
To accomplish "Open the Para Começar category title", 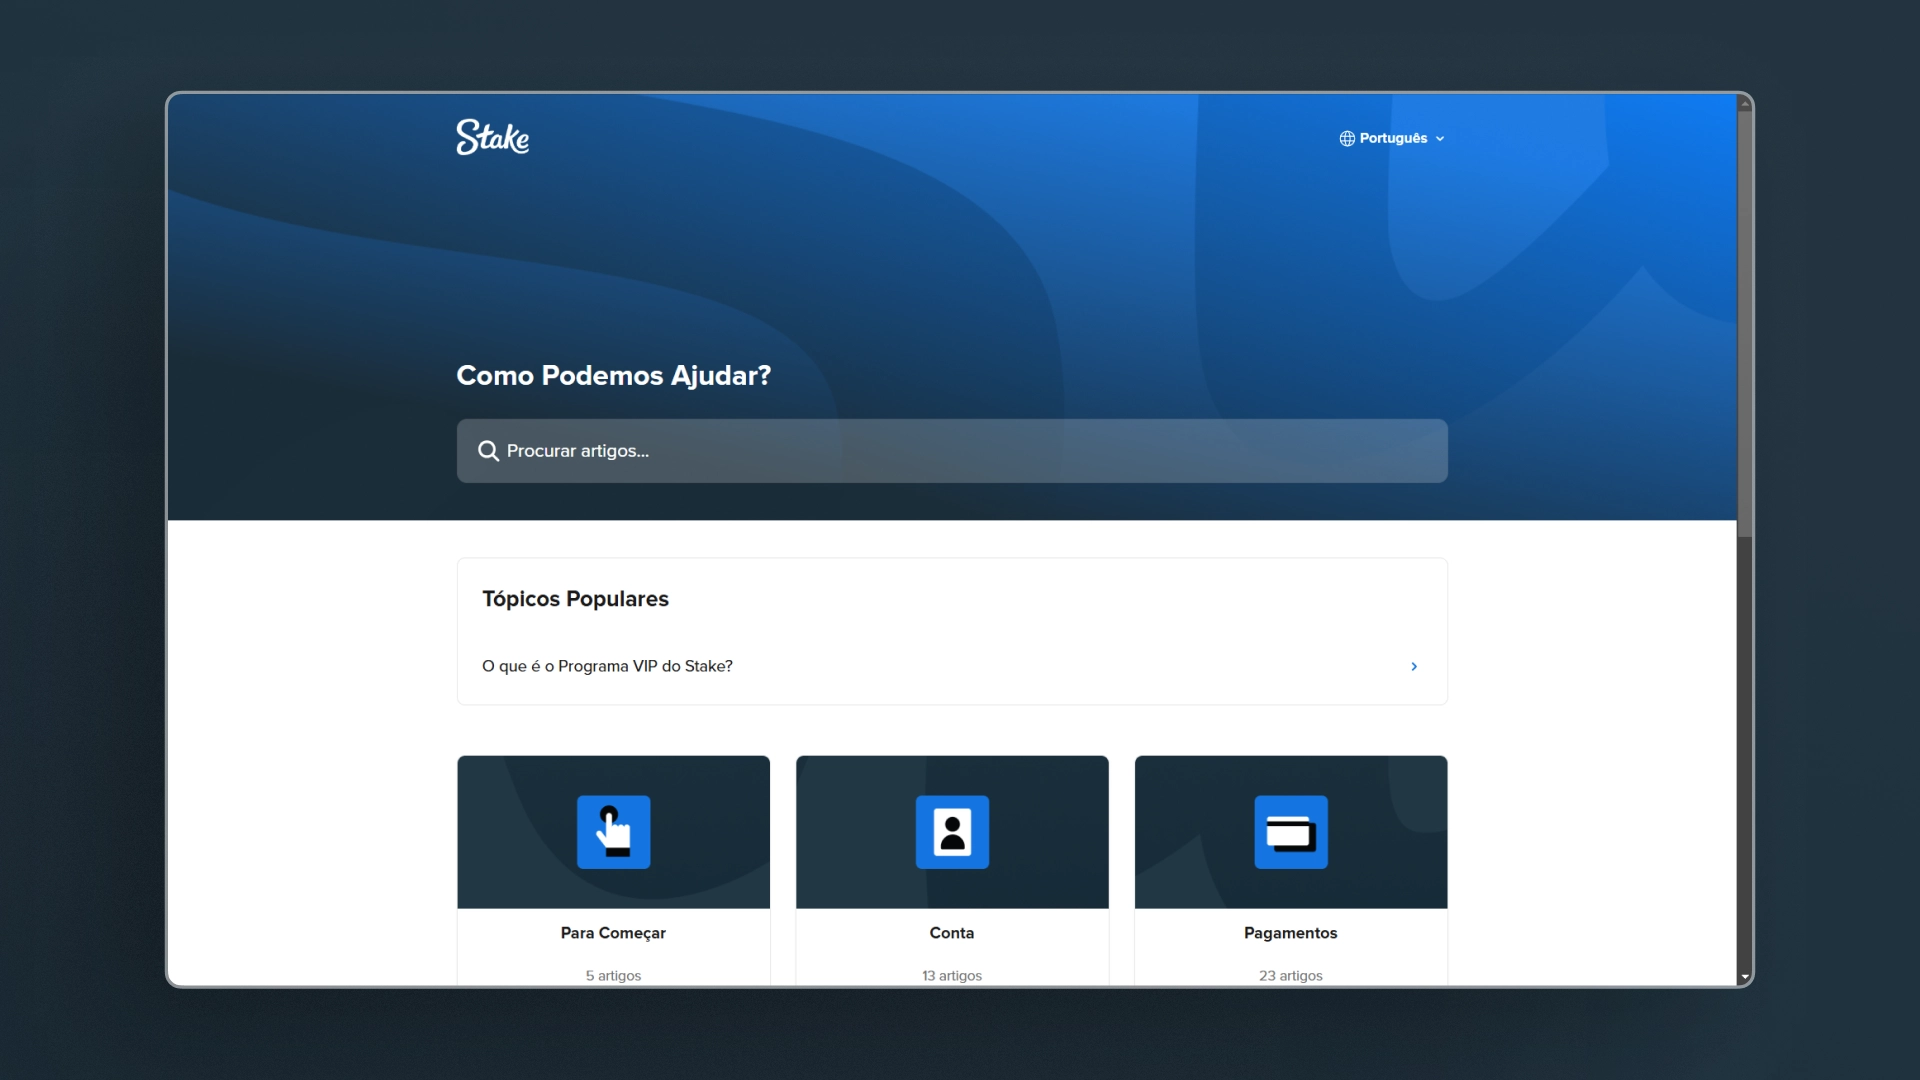I will [613, 933].
